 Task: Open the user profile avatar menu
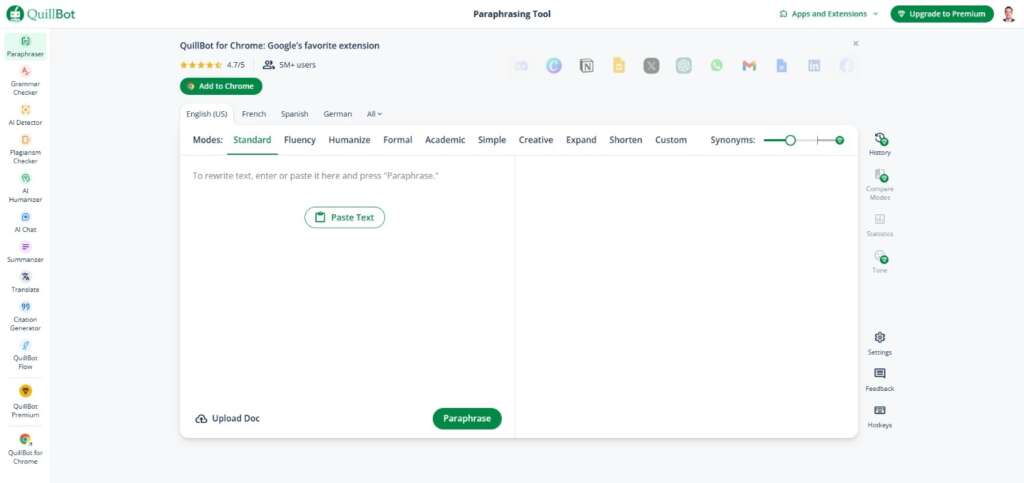pyautogui.click(x=1009, y=14)
